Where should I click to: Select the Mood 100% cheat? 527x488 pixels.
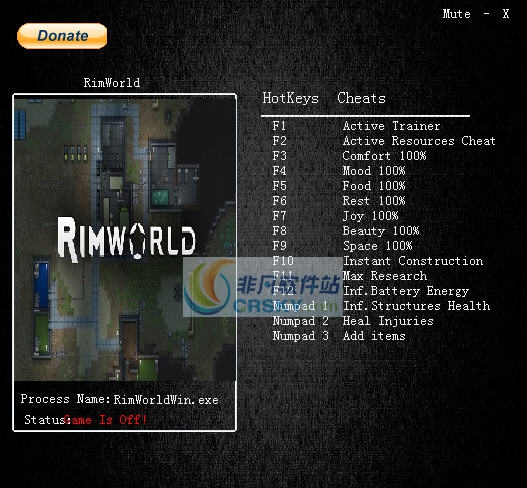point(374,171)
